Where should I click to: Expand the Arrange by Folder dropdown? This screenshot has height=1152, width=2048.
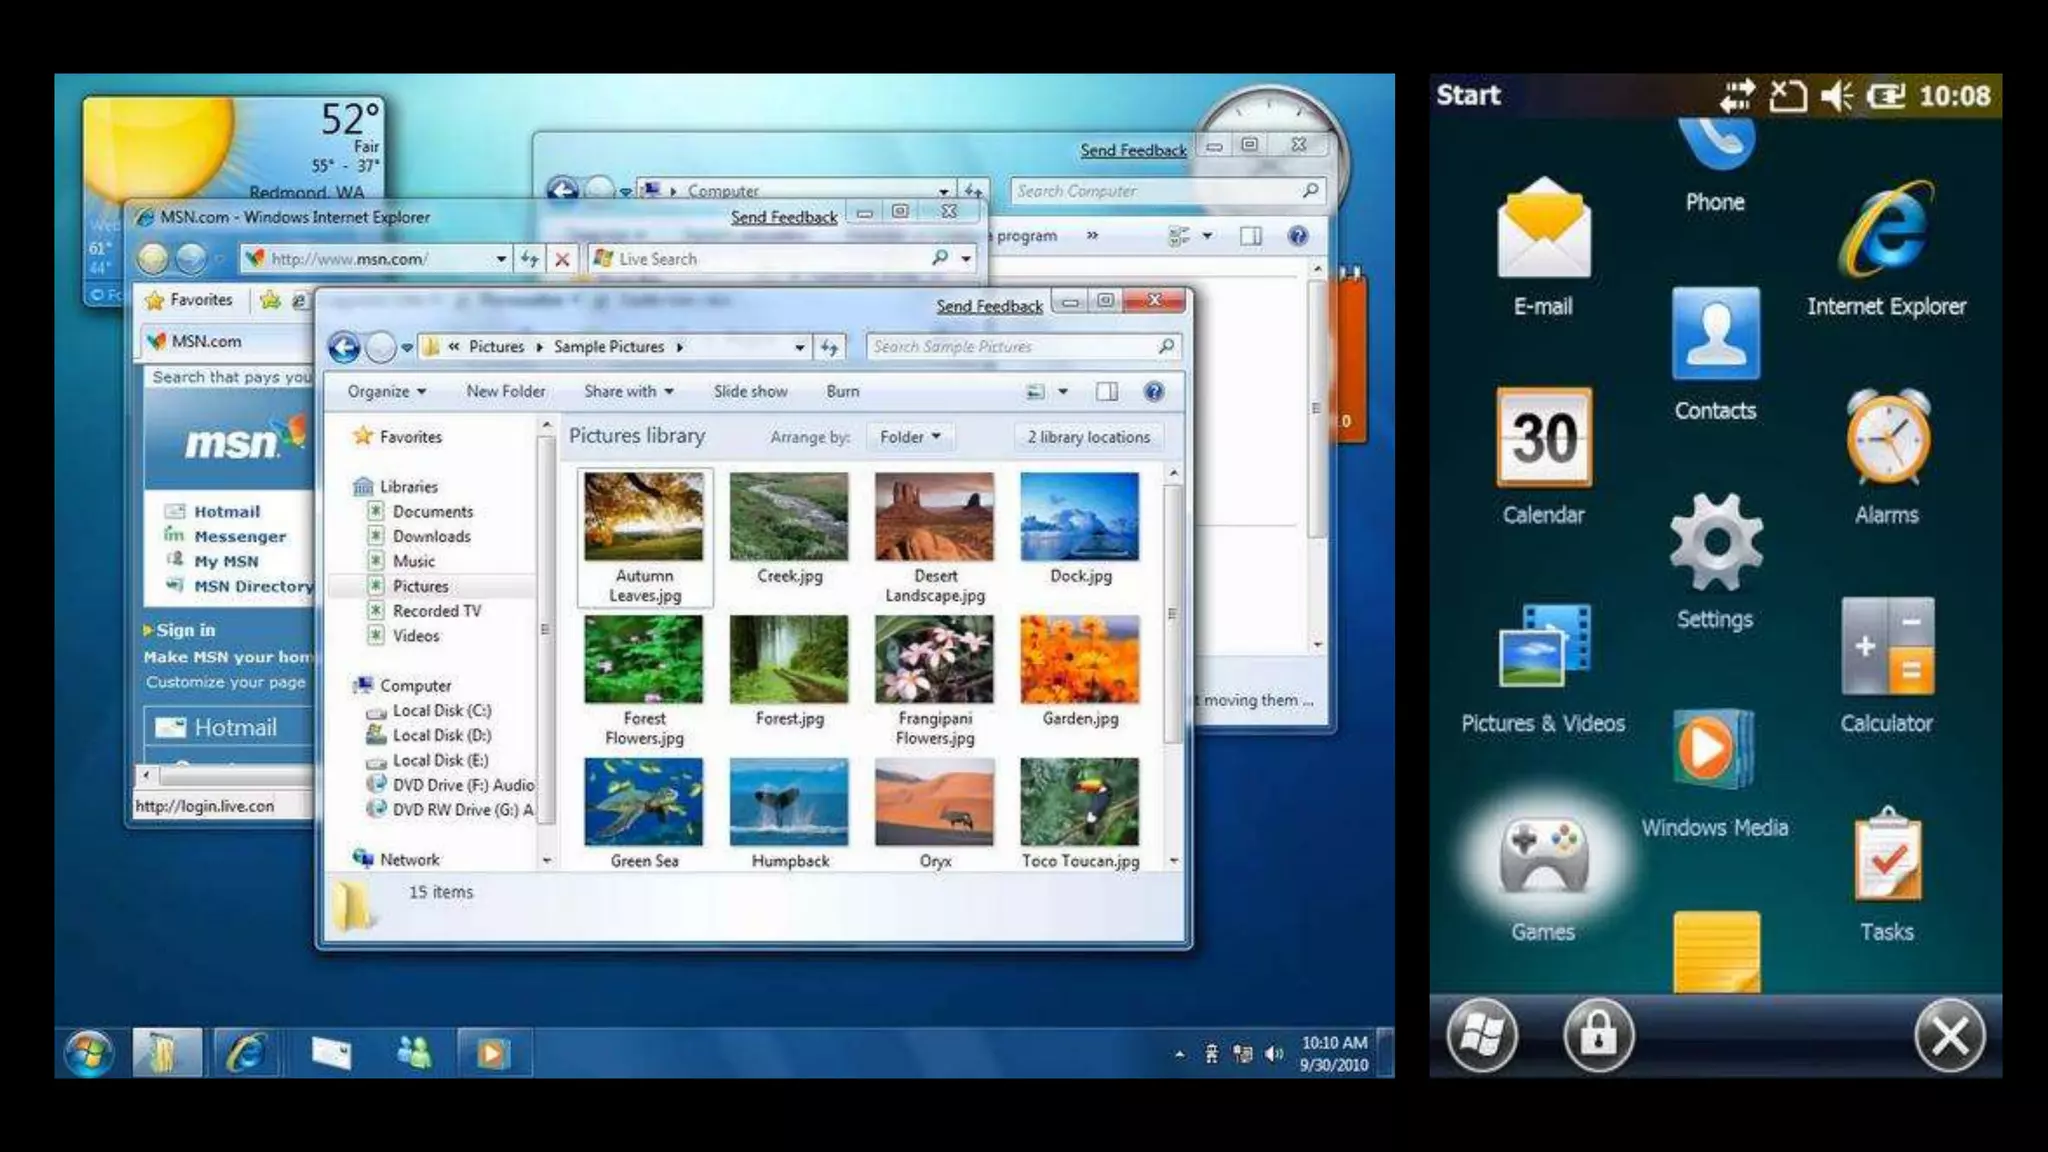click(909, 437)
